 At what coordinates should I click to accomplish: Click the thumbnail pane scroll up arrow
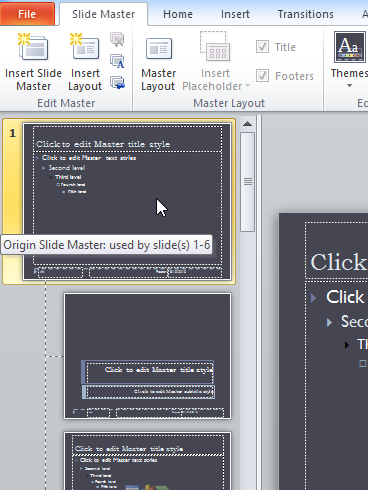tap(247, 124)
